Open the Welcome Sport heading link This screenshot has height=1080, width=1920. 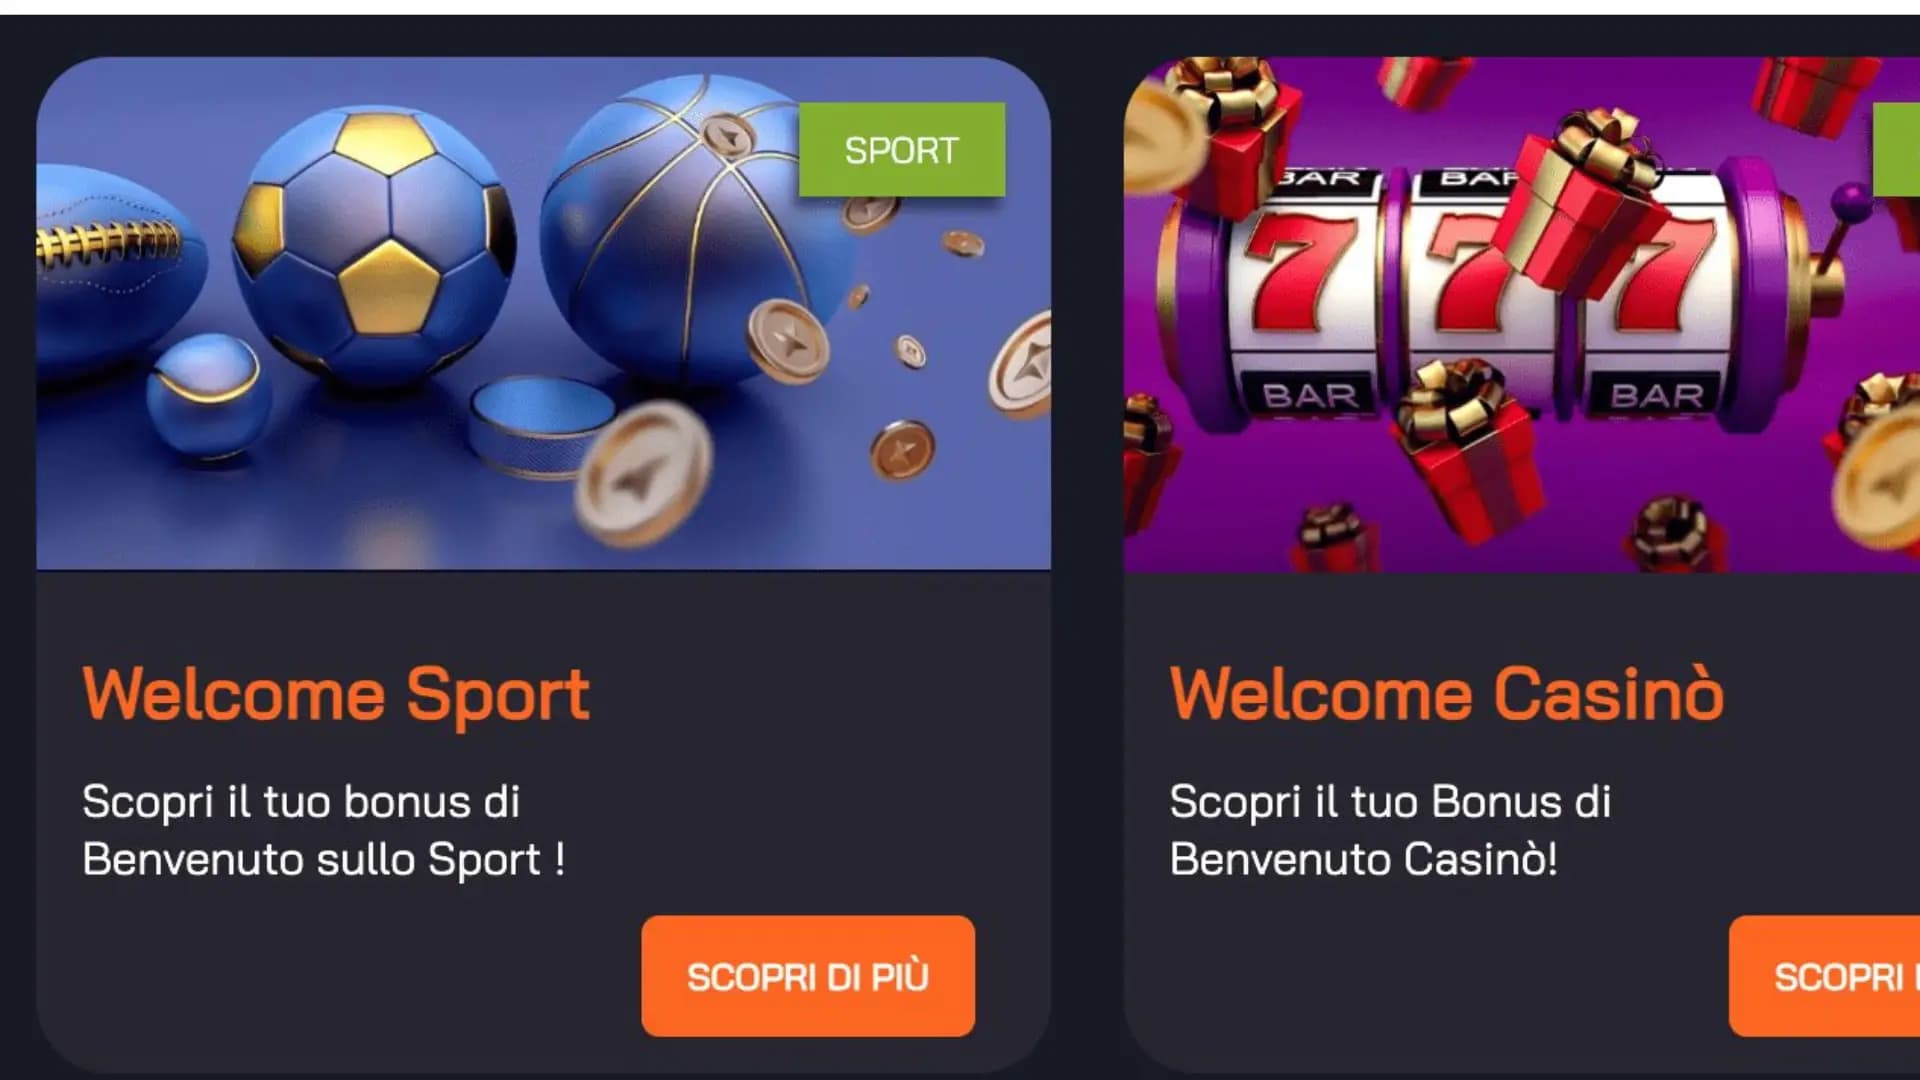[336, 693]
